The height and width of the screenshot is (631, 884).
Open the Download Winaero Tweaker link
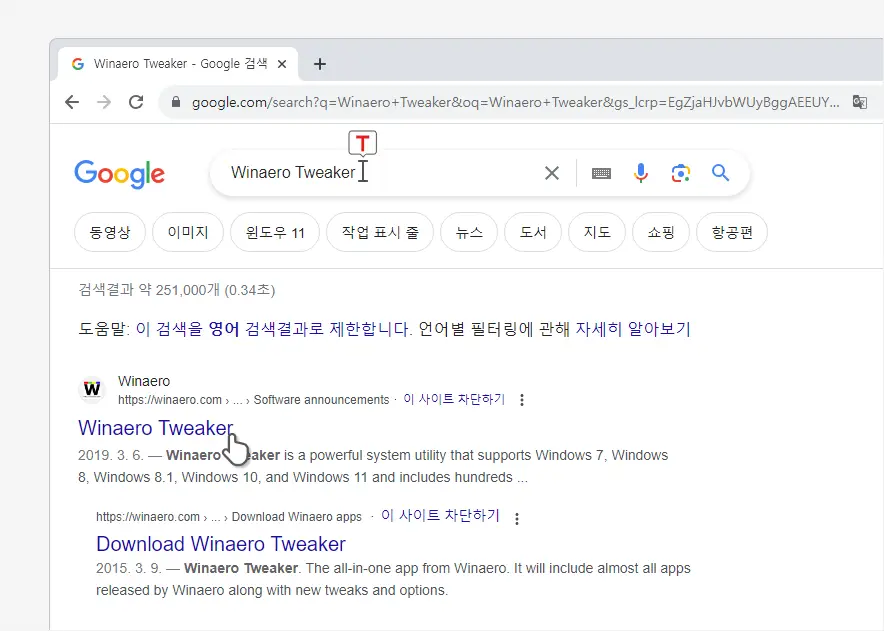220,544
